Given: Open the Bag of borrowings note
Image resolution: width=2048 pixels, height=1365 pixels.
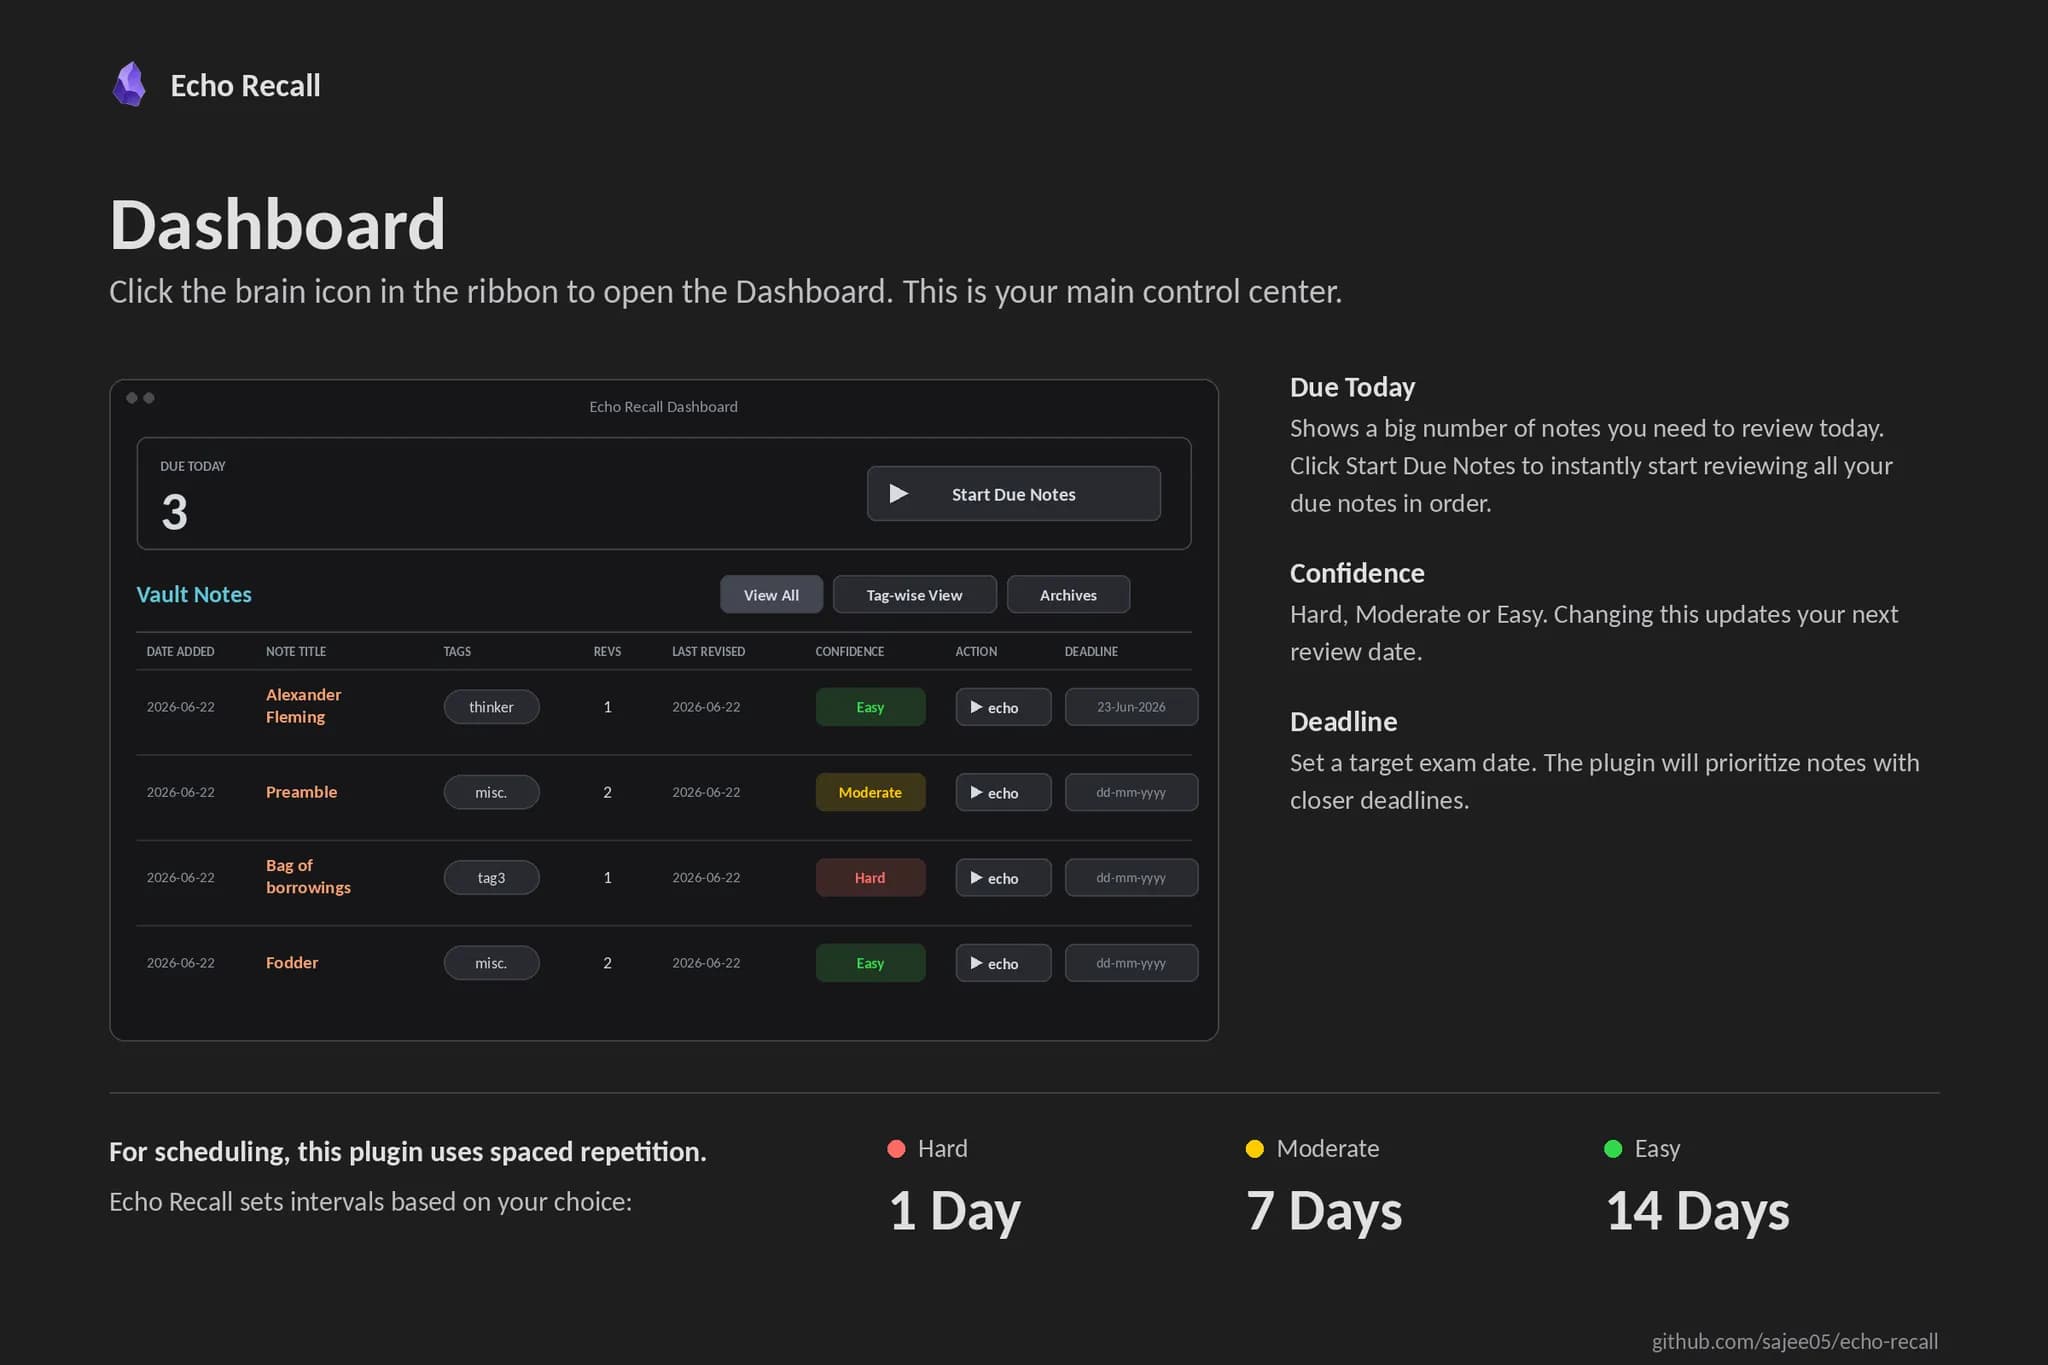Looking at the screenshot, I should coord(308,877).
